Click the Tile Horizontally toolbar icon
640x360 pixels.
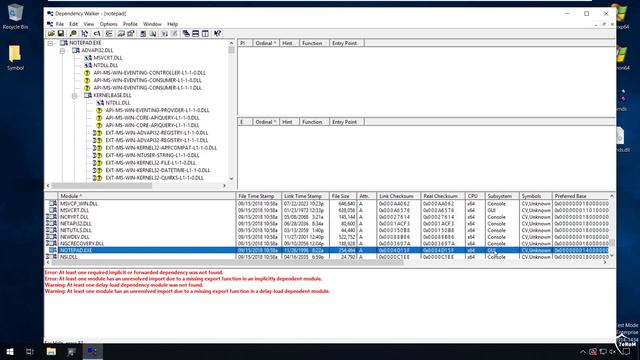(x=196, y=33)
